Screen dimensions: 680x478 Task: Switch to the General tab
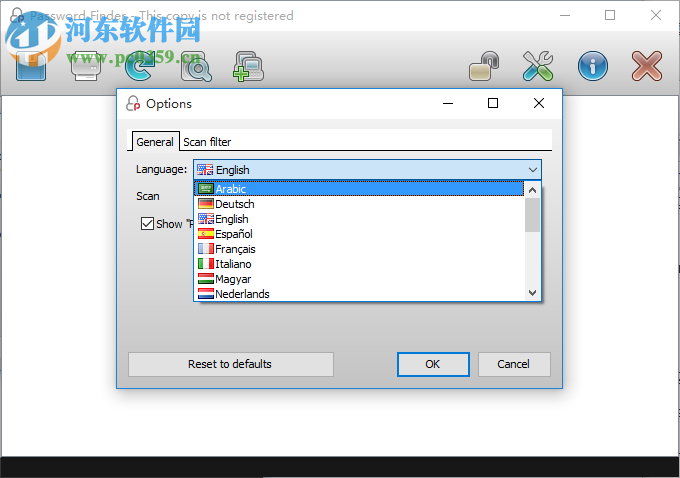pyautogui.click(x=155, y=142)
